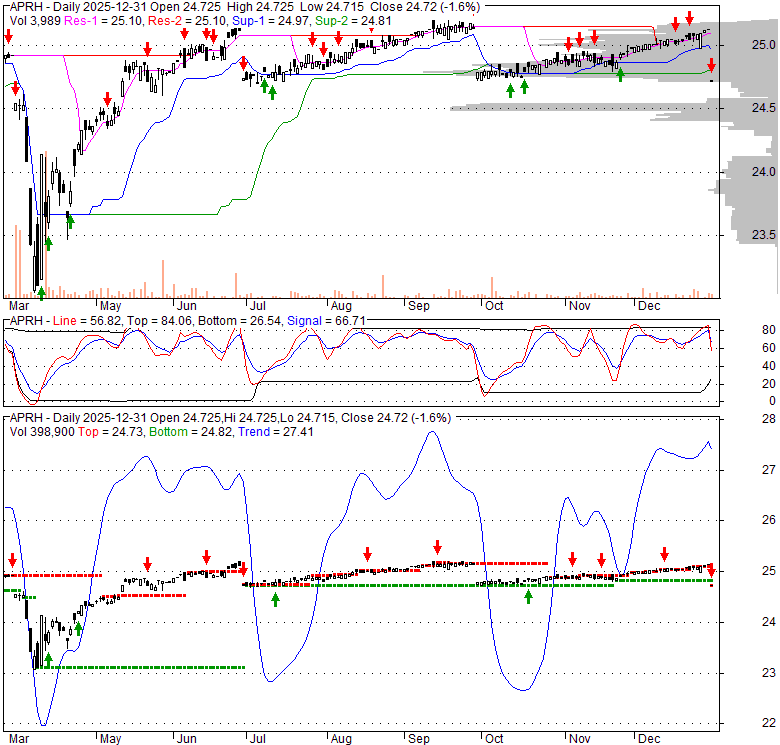Click the rightmost red arrow at the December close in the top chart
This screenshot has height=745, width=780.
(711, 66)
